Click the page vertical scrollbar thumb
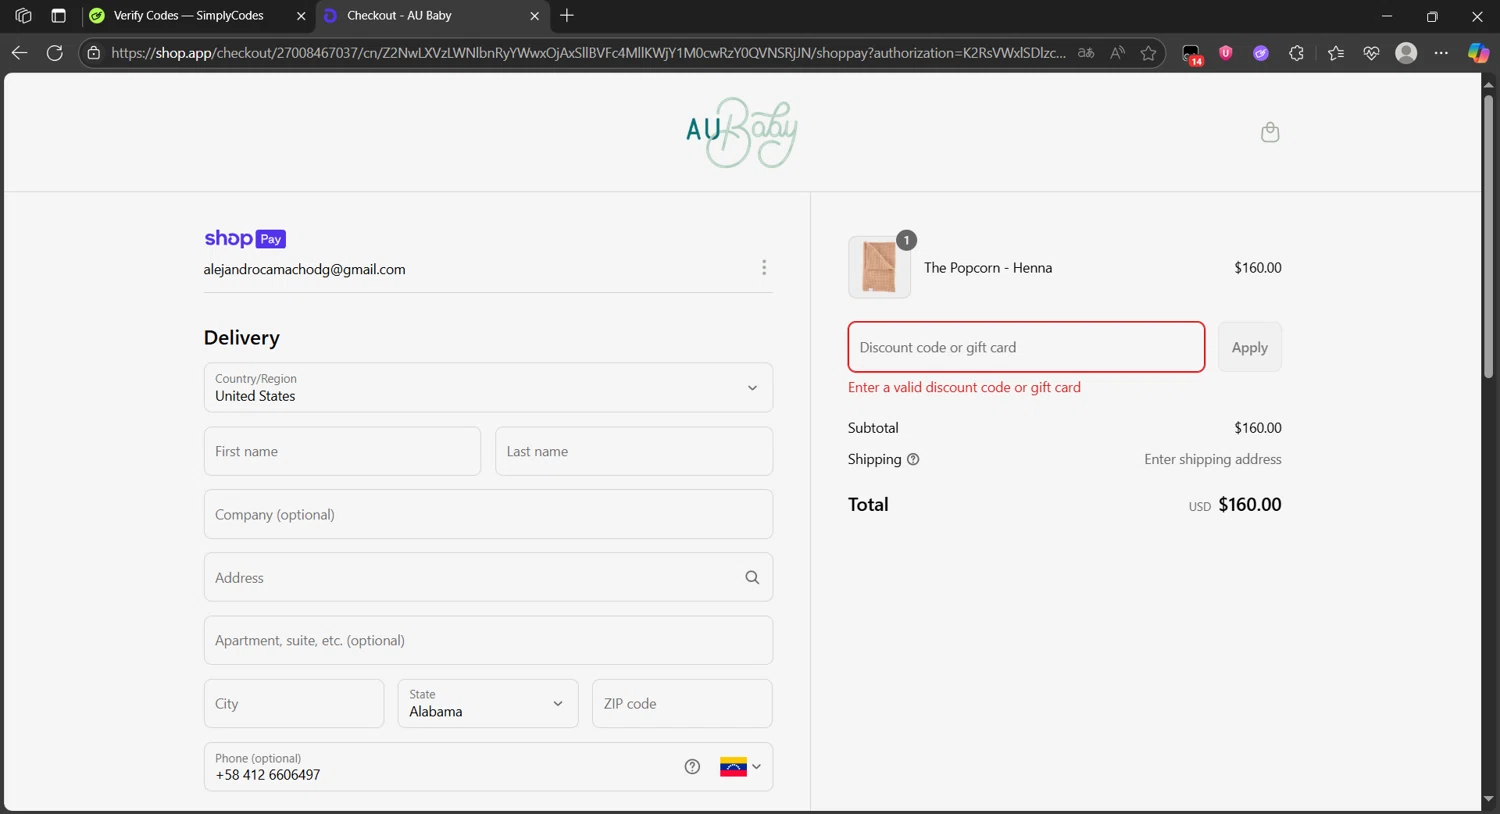 1488,236
